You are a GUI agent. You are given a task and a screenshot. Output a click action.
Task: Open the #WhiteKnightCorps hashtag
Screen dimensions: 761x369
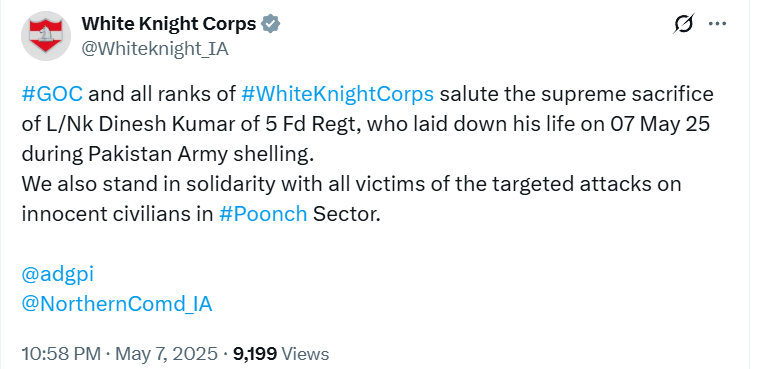pyautogui.click(x=337, y=94)
